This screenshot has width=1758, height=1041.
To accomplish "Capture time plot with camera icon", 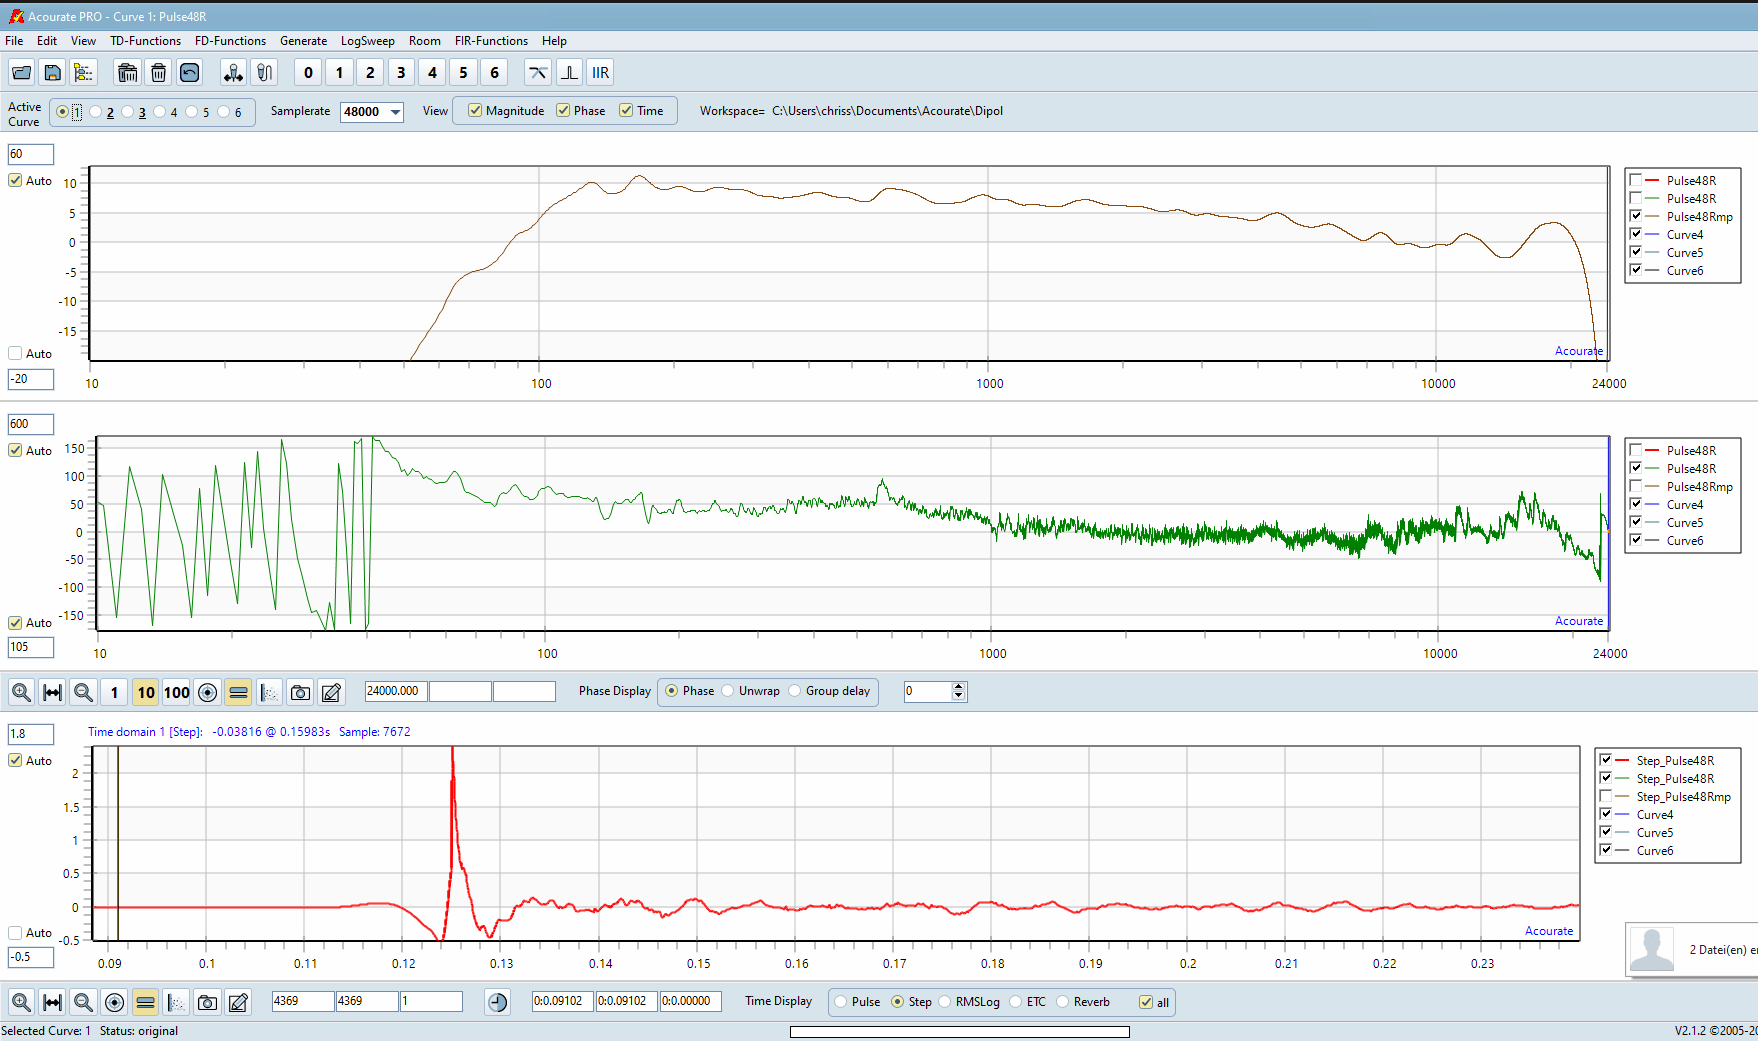I will click(x=207, y=1002).
